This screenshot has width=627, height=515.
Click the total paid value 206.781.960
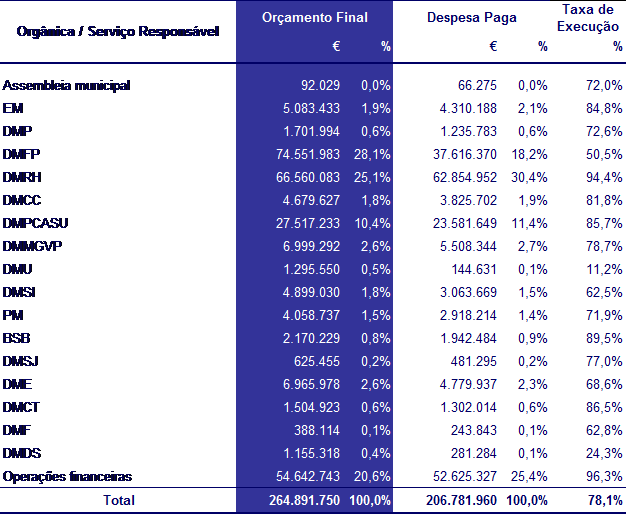point(461,500)
